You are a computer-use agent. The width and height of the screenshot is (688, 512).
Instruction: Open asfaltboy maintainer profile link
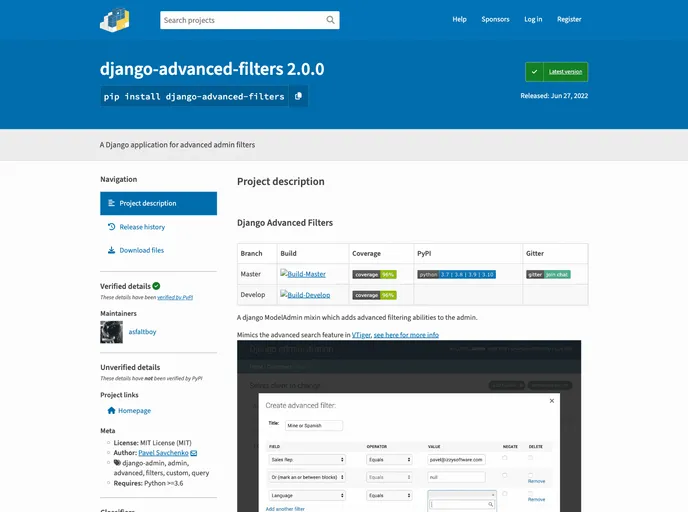click(142, 332)
